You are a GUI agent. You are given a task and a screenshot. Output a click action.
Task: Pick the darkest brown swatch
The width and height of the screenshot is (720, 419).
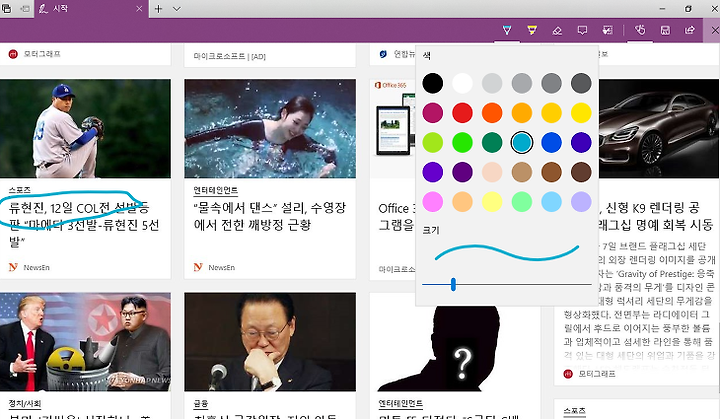tap(581, 172)
